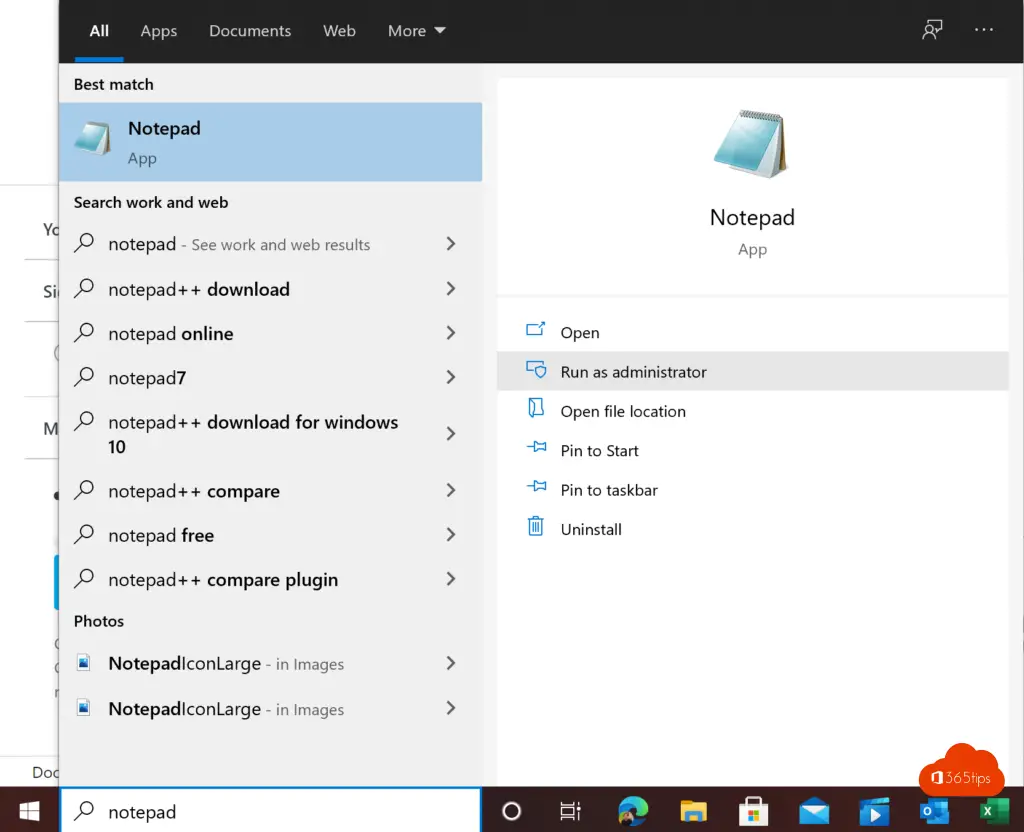Expand chevron for first NotepadIconLarge result
Image resolution: width=1024 pixels, height=832 pixels.
click(x=451, y=663)
